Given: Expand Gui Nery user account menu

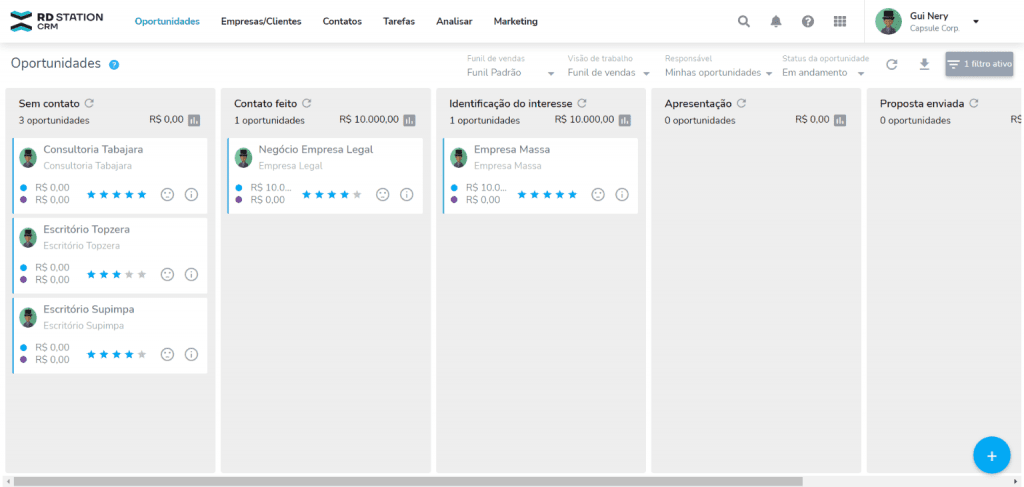Looking at the screenshot, I should pyautogui.click(x=976, y=21).
